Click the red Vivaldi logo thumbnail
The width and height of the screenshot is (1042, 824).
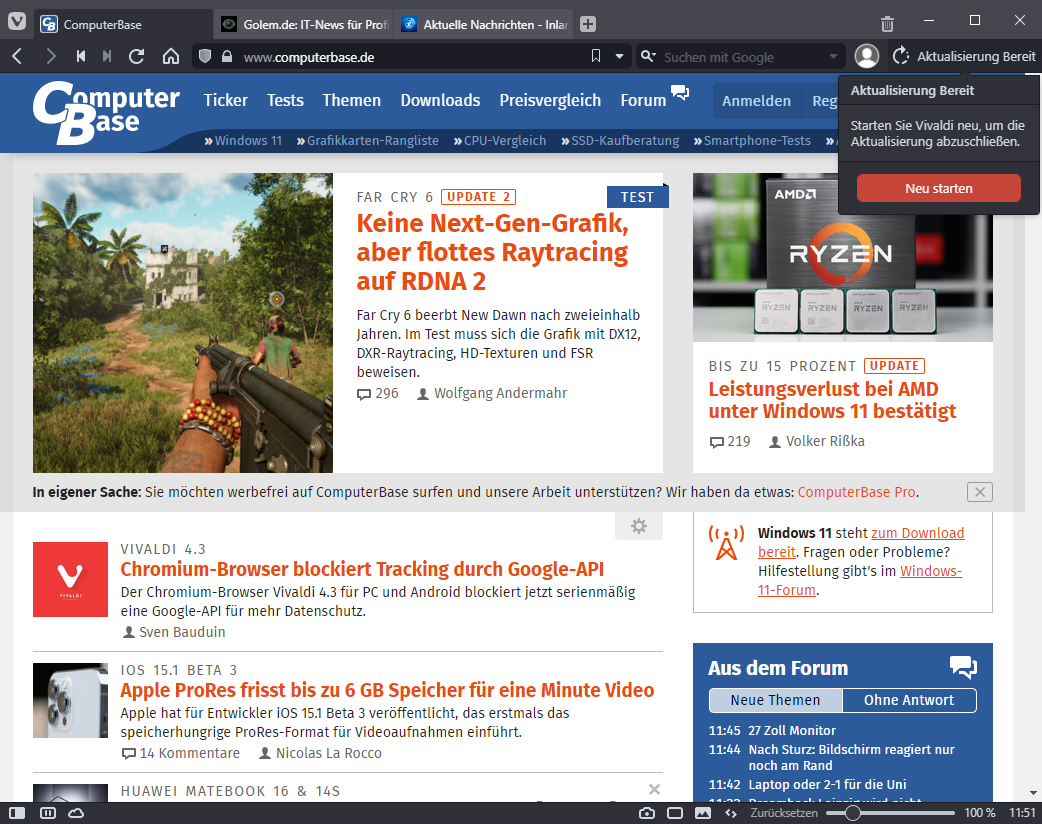click(70, 579)
